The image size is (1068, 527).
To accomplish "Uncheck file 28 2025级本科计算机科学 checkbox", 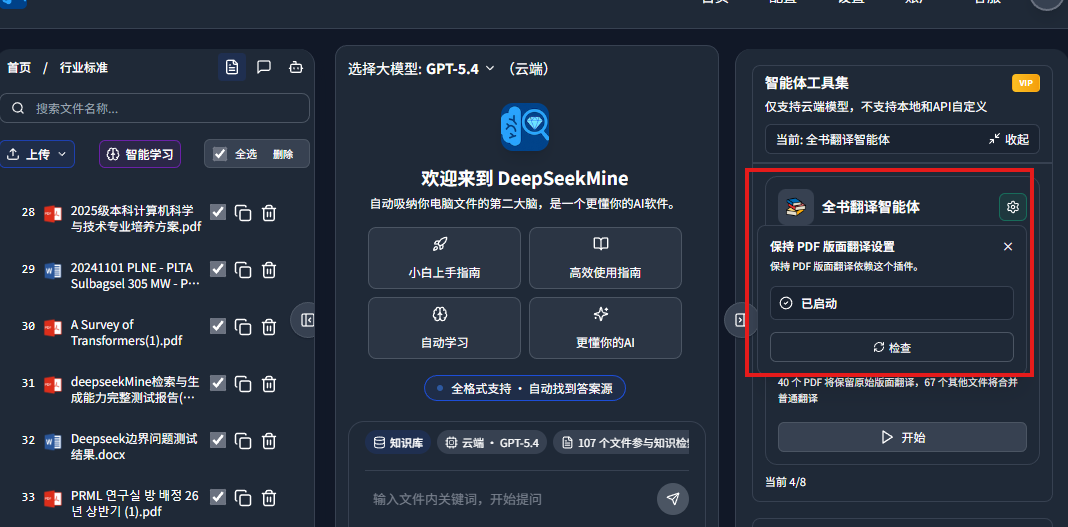I will pos(217,212).
